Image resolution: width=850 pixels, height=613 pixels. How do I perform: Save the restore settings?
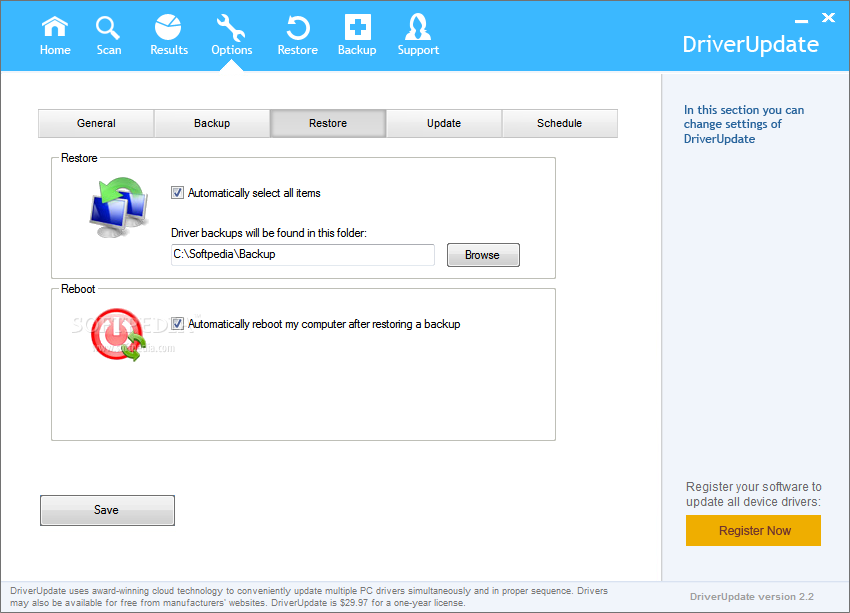click(x=107, y=510)
